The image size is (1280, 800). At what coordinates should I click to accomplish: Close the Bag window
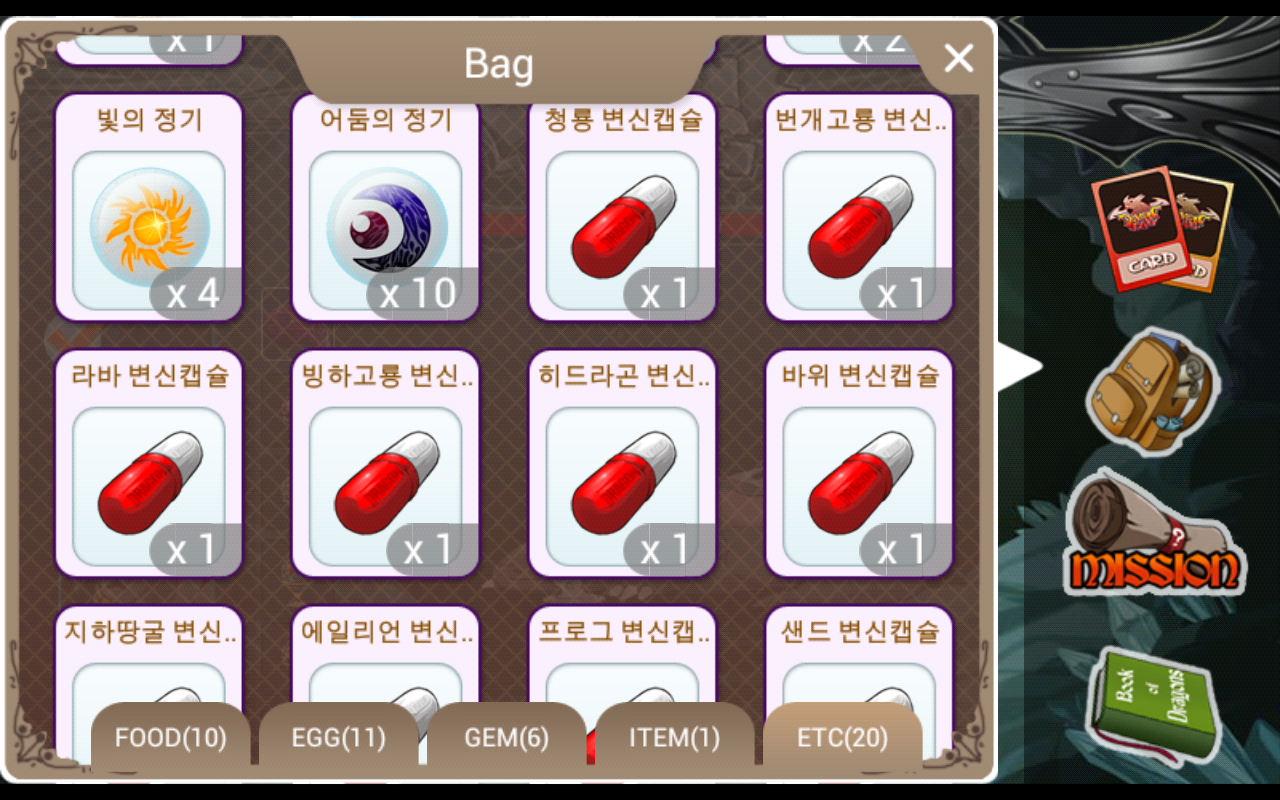[958, 59]
